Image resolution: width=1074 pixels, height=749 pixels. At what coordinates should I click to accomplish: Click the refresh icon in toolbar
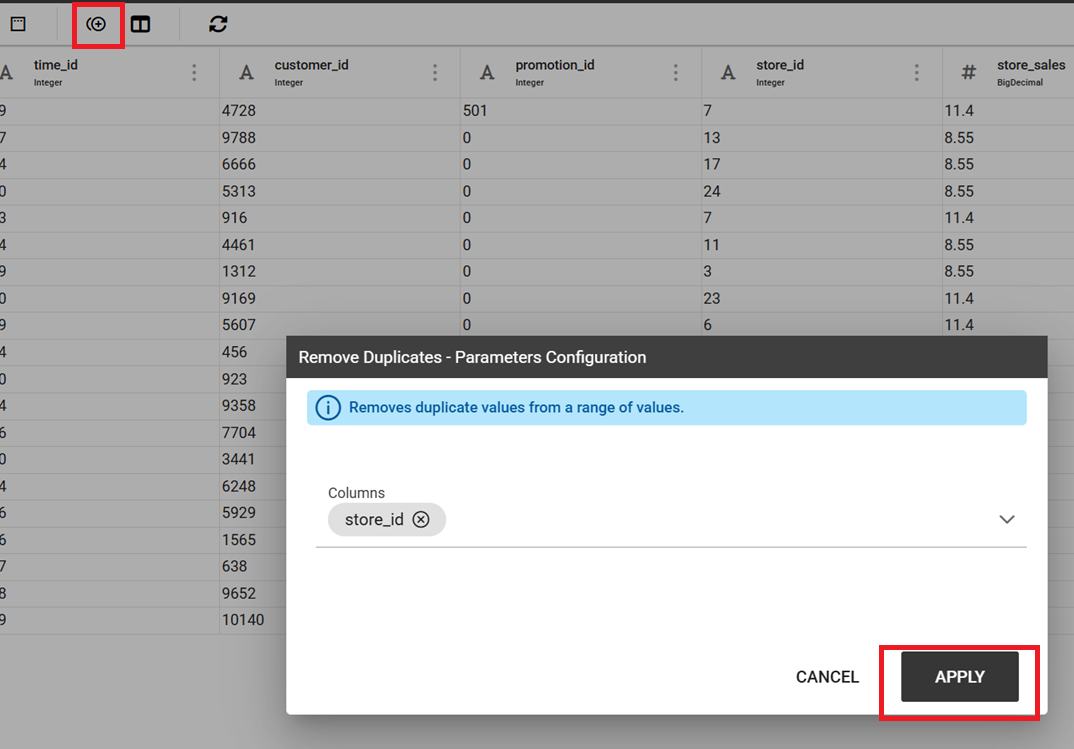[x=218, y=25]
